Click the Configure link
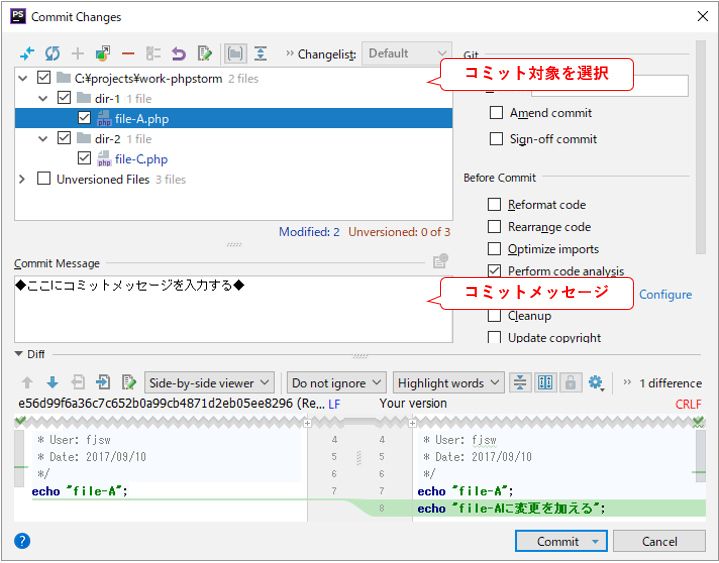The height and width of the screenshot is (563, 719). click(x=665, y=294)
